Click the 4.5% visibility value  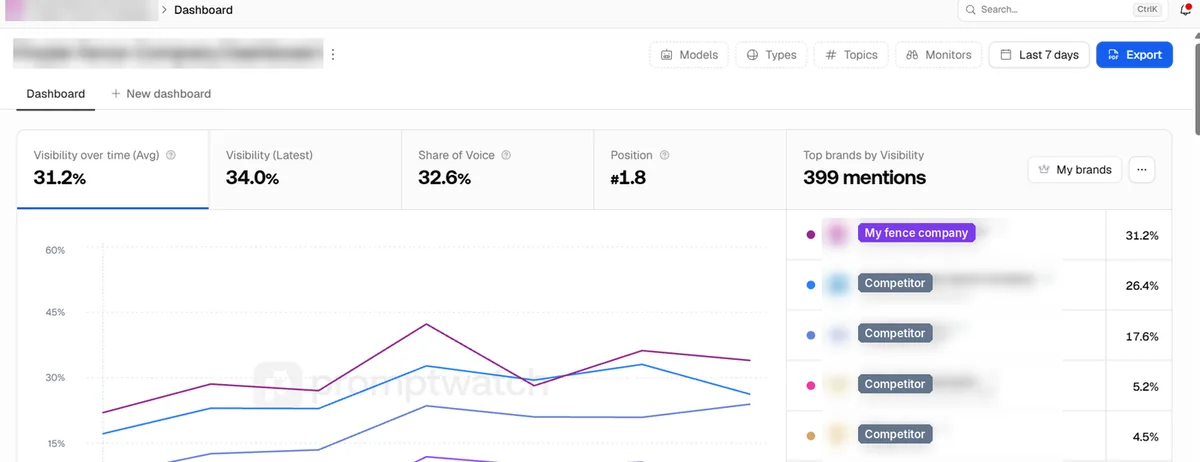click(1146, 437)
